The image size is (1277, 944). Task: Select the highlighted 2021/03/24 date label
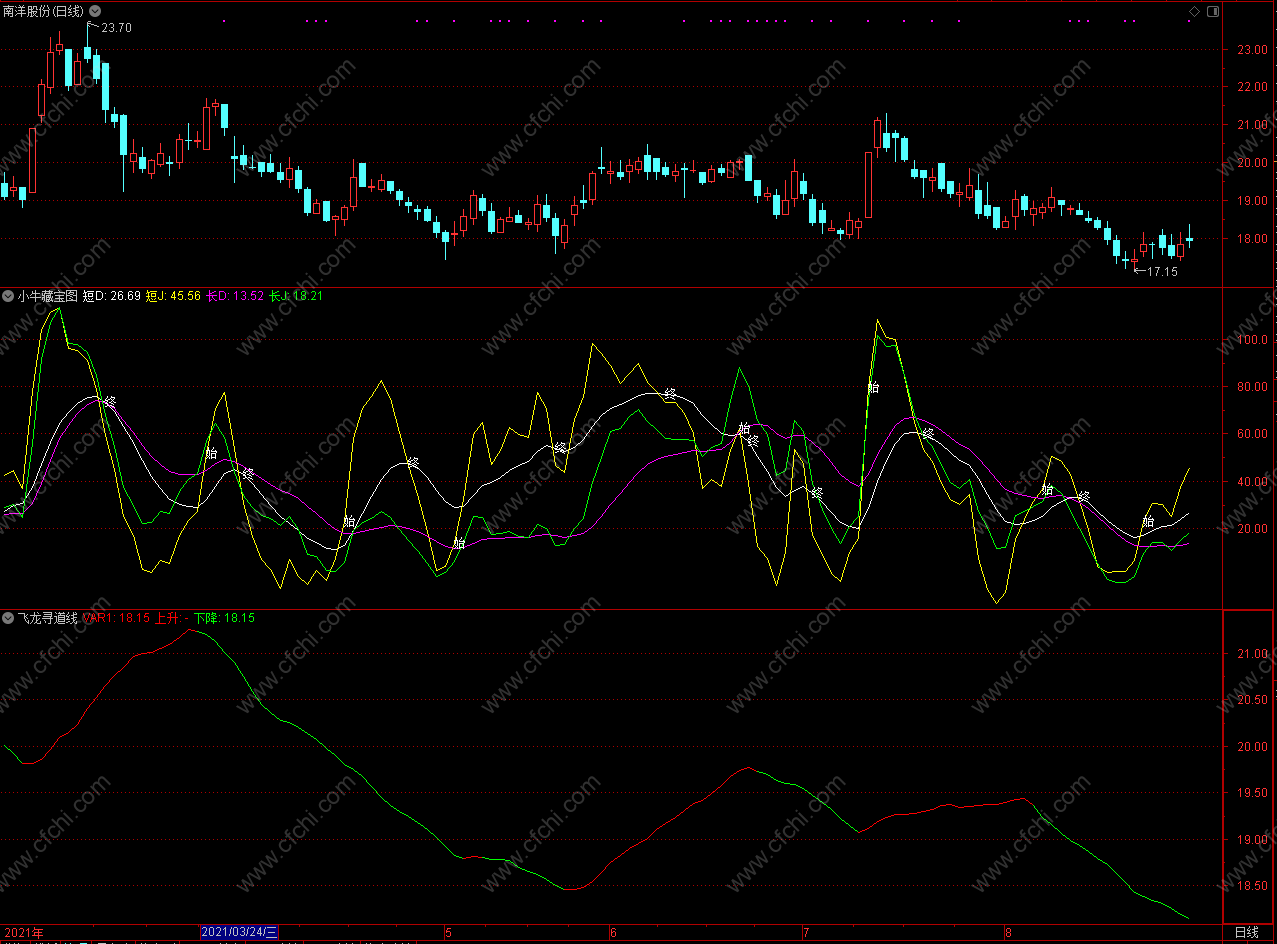[x=240, y=932]
